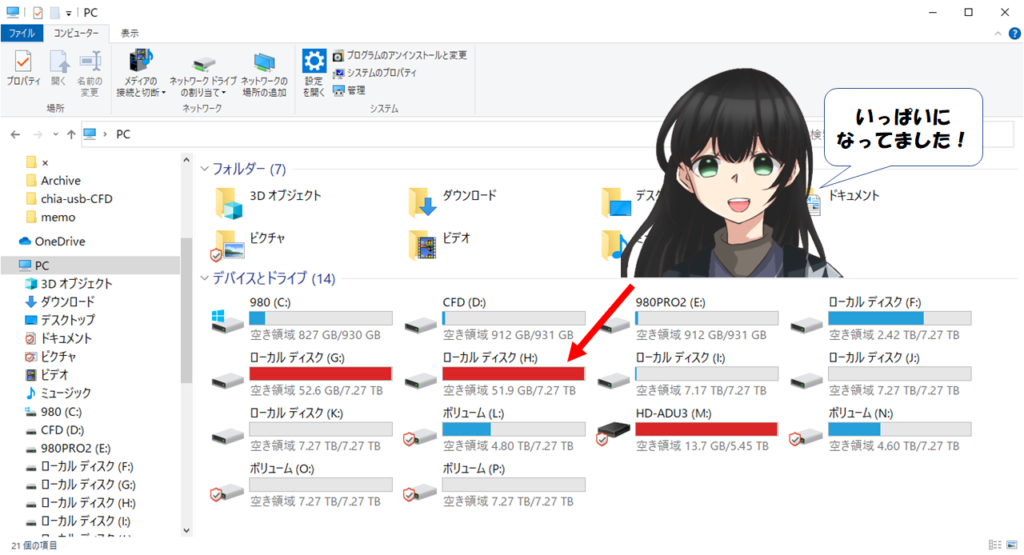Select ボリューム (N:) drive icon
This screenshot has height=555, width=1024.
pyautogui.click(x=806, y=436)
